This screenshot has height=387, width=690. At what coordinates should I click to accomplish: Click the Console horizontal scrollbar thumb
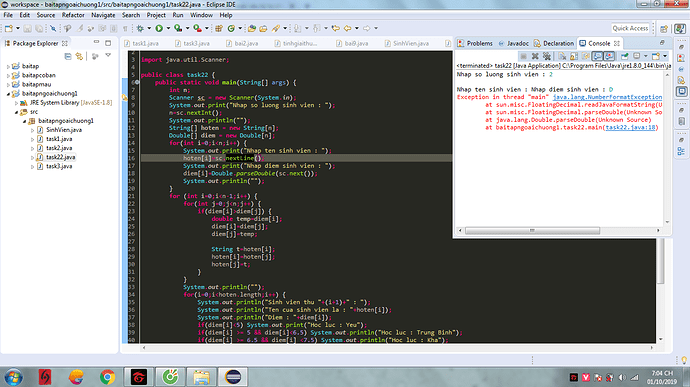pos(532,230)
